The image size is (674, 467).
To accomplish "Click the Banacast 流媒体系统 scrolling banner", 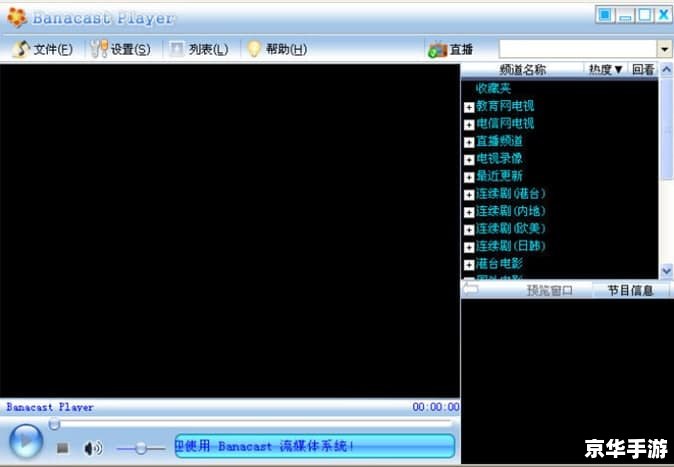I will point(315,446).
